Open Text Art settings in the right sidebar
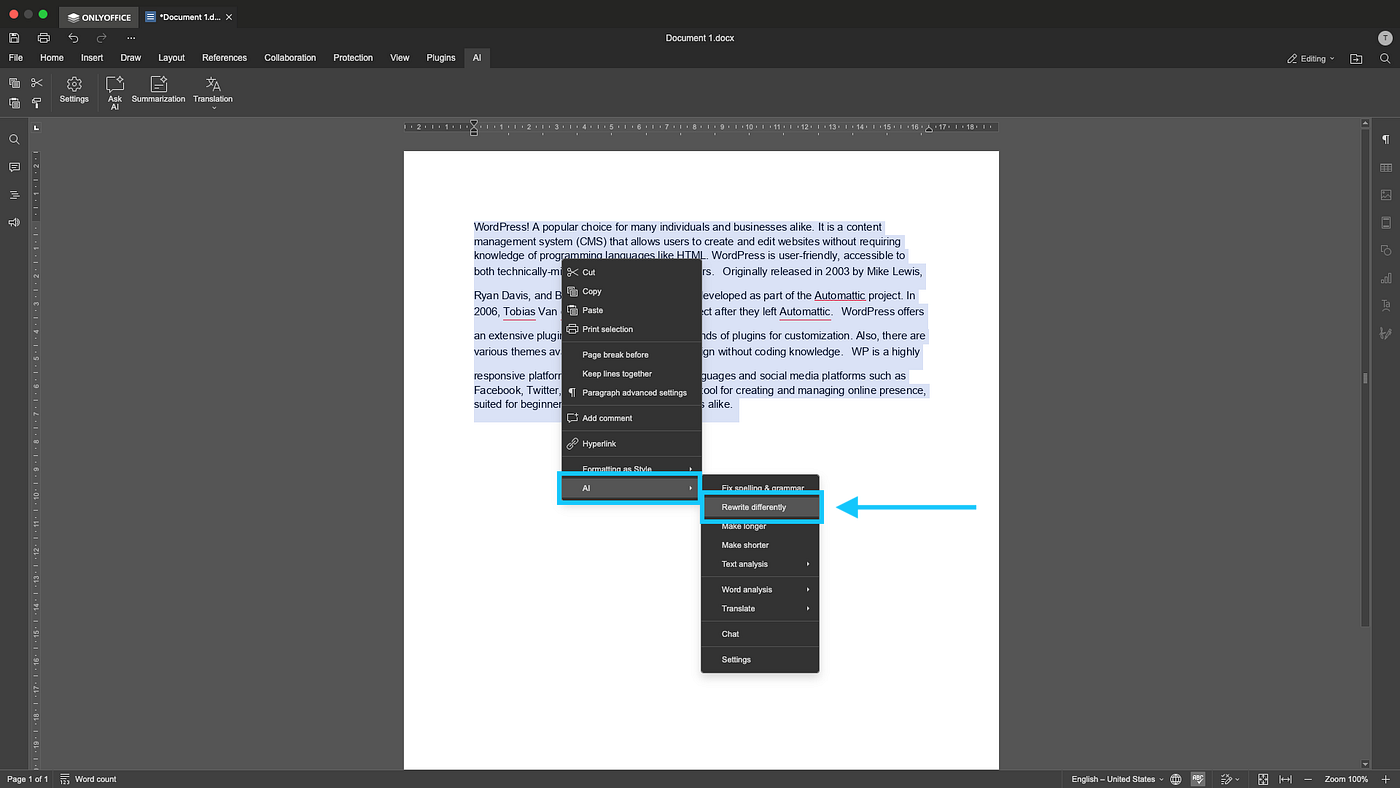Viewport: 1400px width, 788px height. point(1385,305)
